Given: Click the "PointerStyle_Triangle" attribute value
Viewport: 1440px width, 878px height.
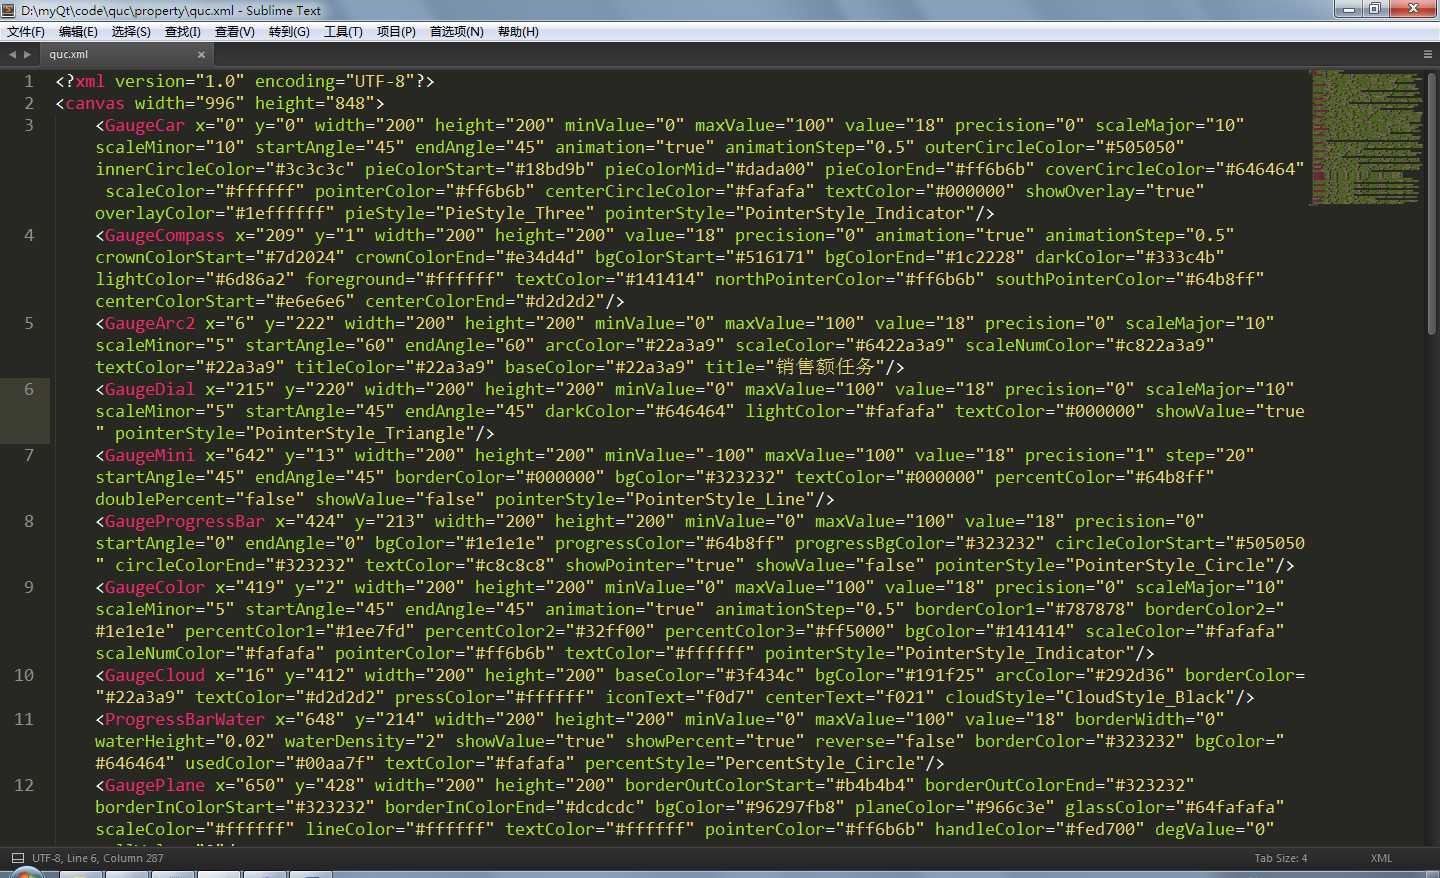Looking at the screenshot, I should (x=360, y=433).
